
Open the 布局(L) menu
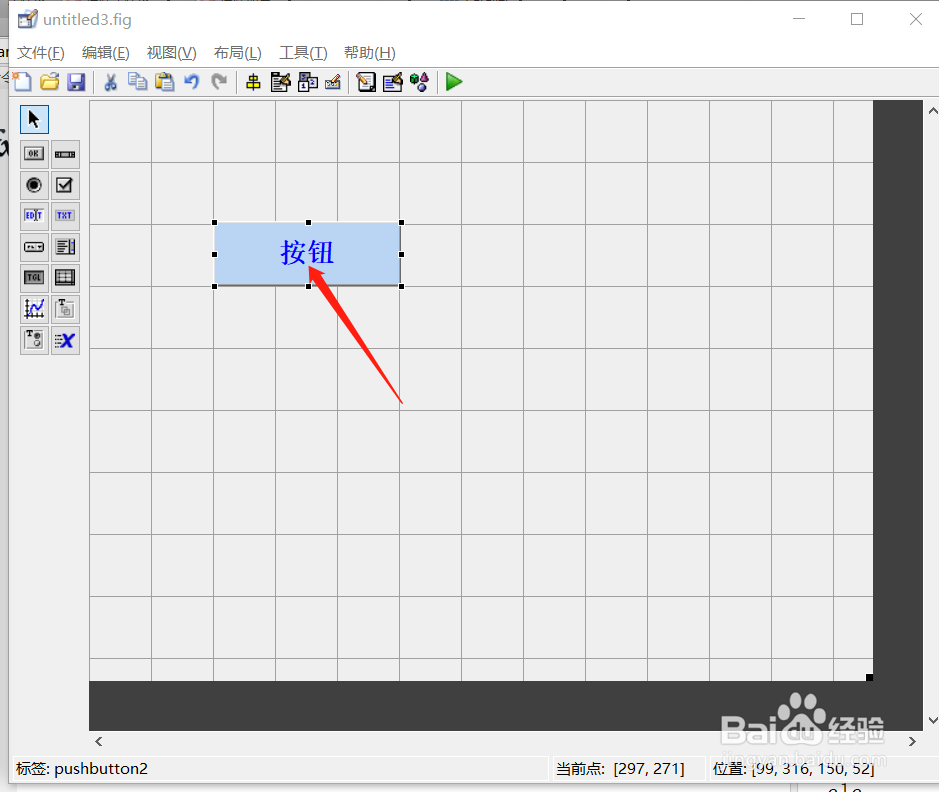coord(238,53)
